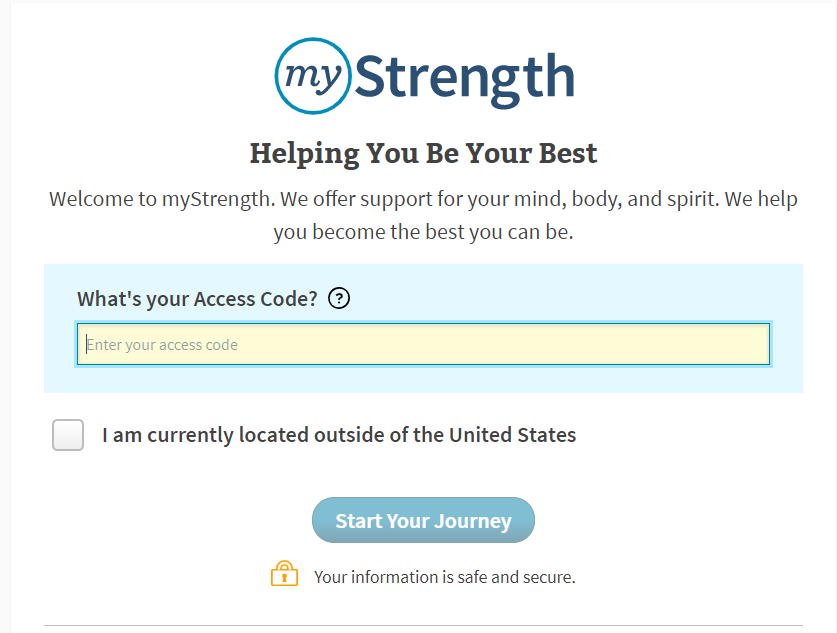Screen dimensions: 837x633
Task: Select the "United States" words in checkbox label
Action: (512, 435)
